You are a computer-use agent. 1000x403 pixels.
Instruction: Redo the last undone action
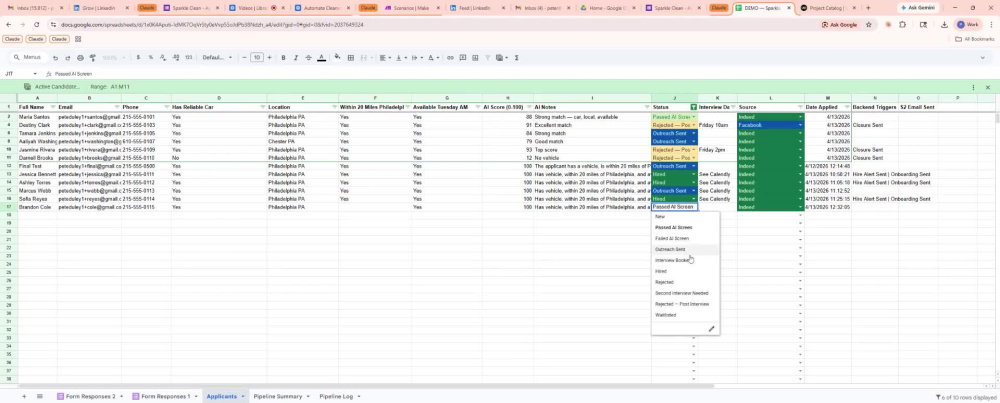click(68, 57)
